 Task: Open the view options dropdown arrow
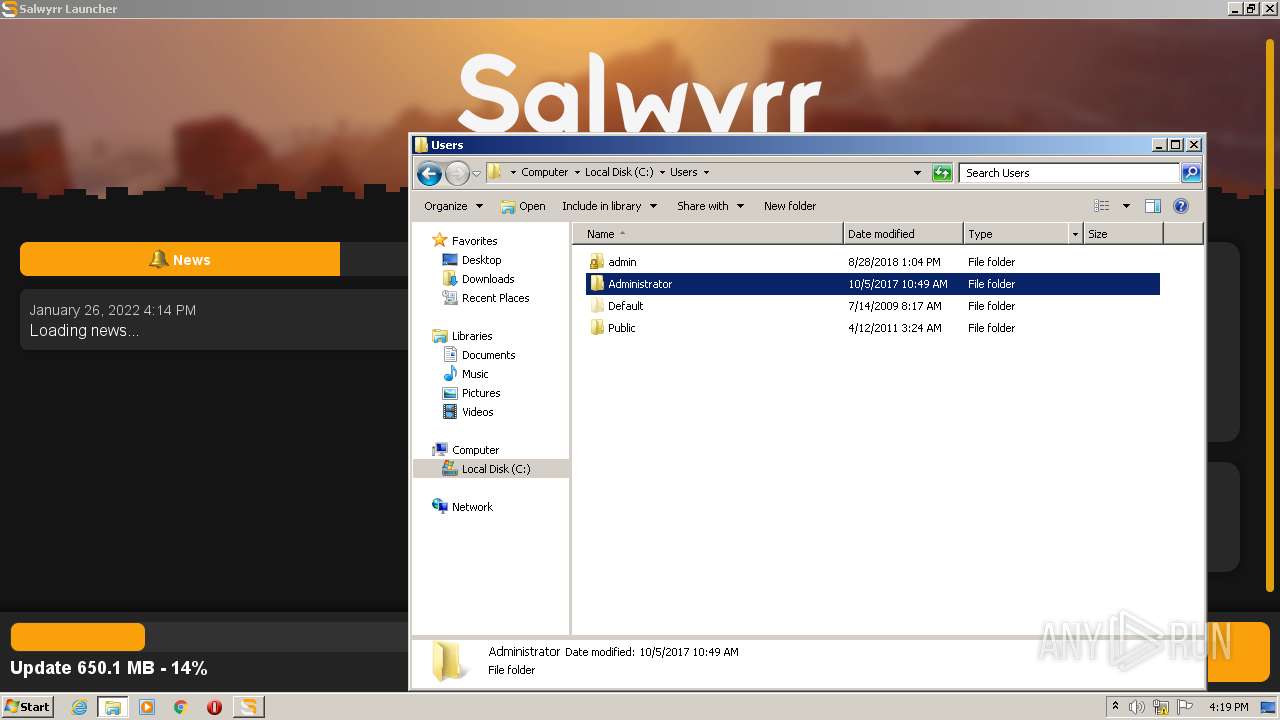(1126, 206)
